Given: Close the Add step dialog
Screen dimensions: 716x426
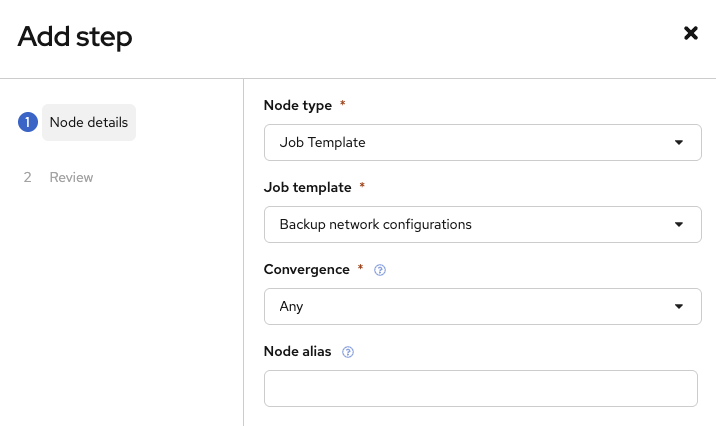Looking at the screenshot, I should click(690, 33).
